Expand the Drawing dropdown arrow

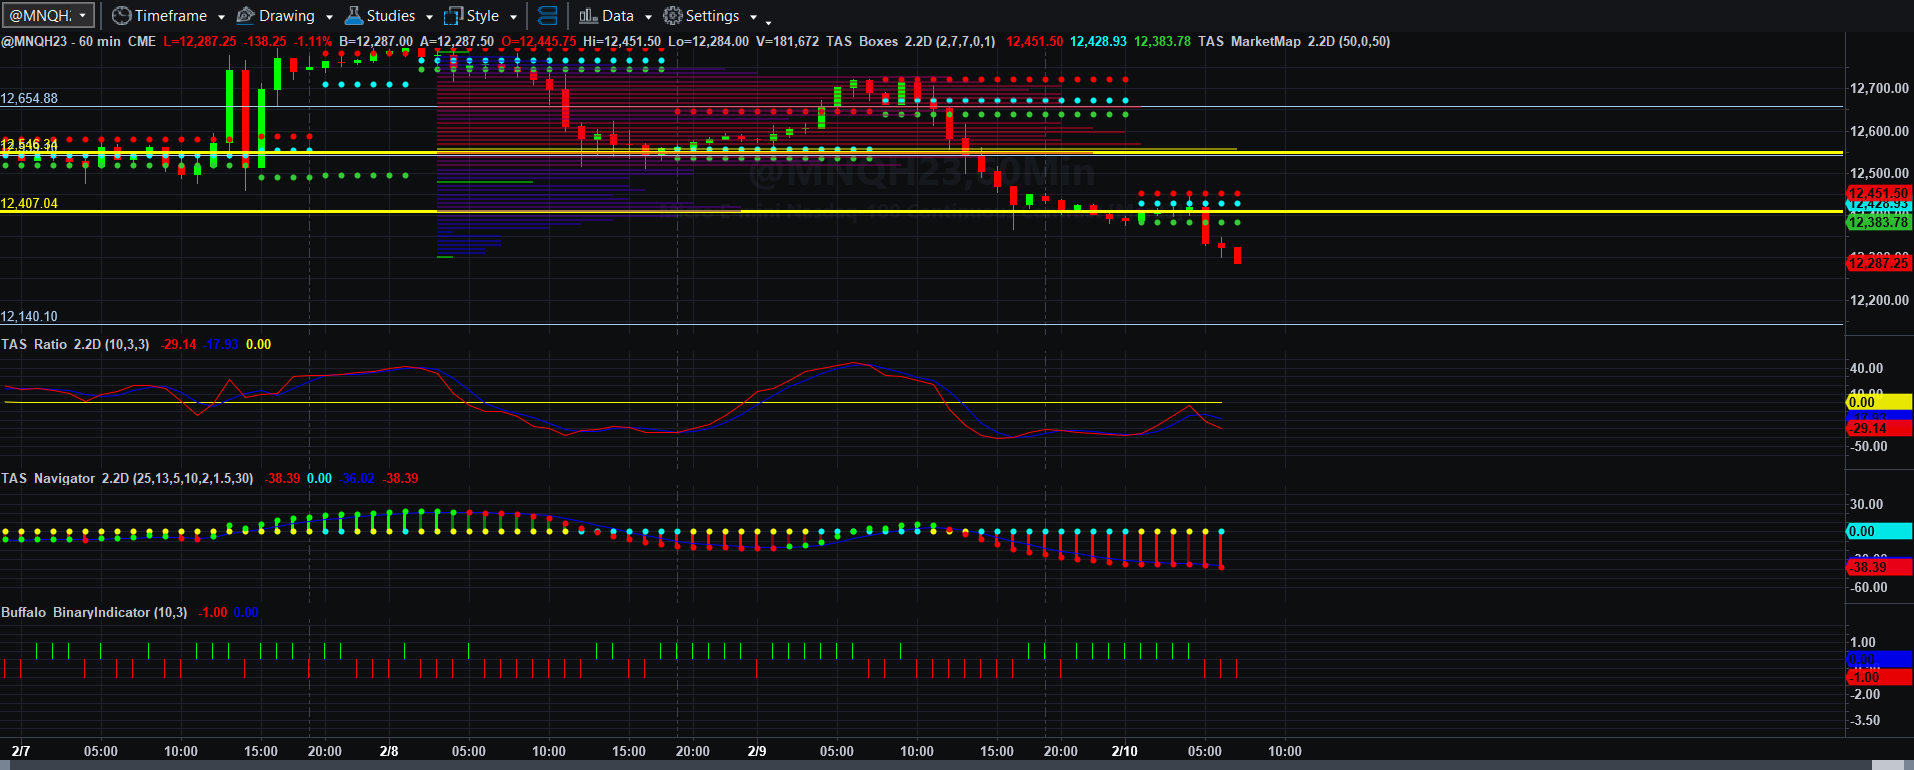pos(329,17)
